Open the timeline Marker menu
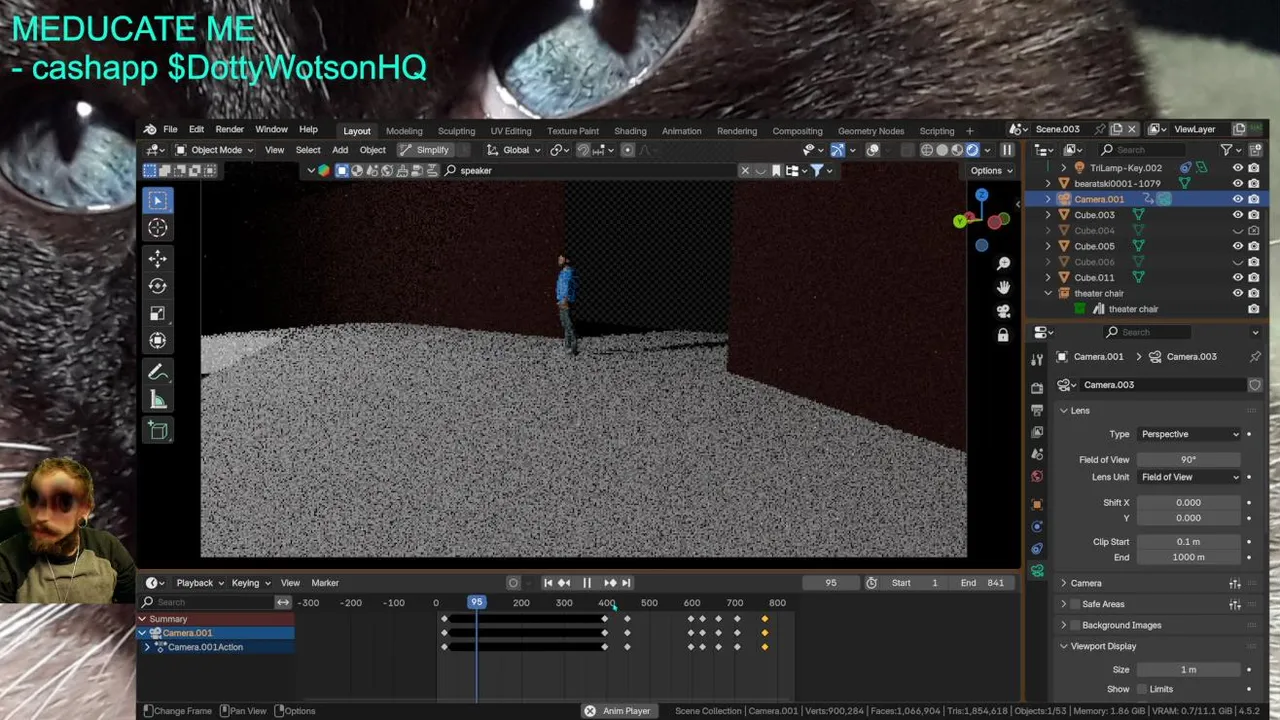 coord(325,583)
